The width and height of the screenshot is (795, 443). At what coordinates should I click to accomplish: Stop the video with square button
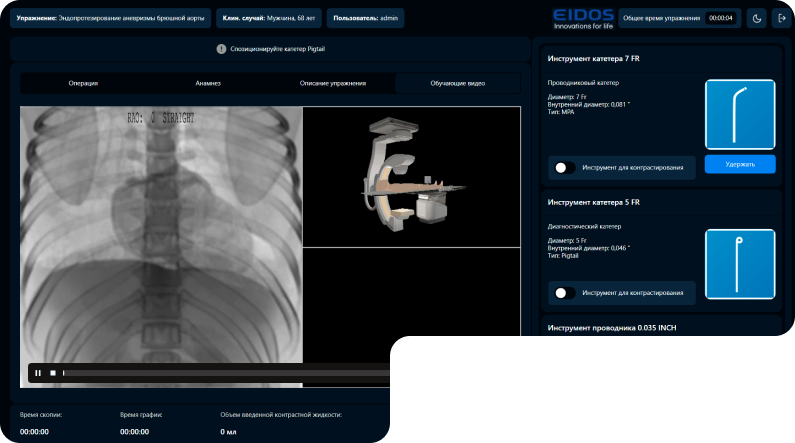click(53, 373)
